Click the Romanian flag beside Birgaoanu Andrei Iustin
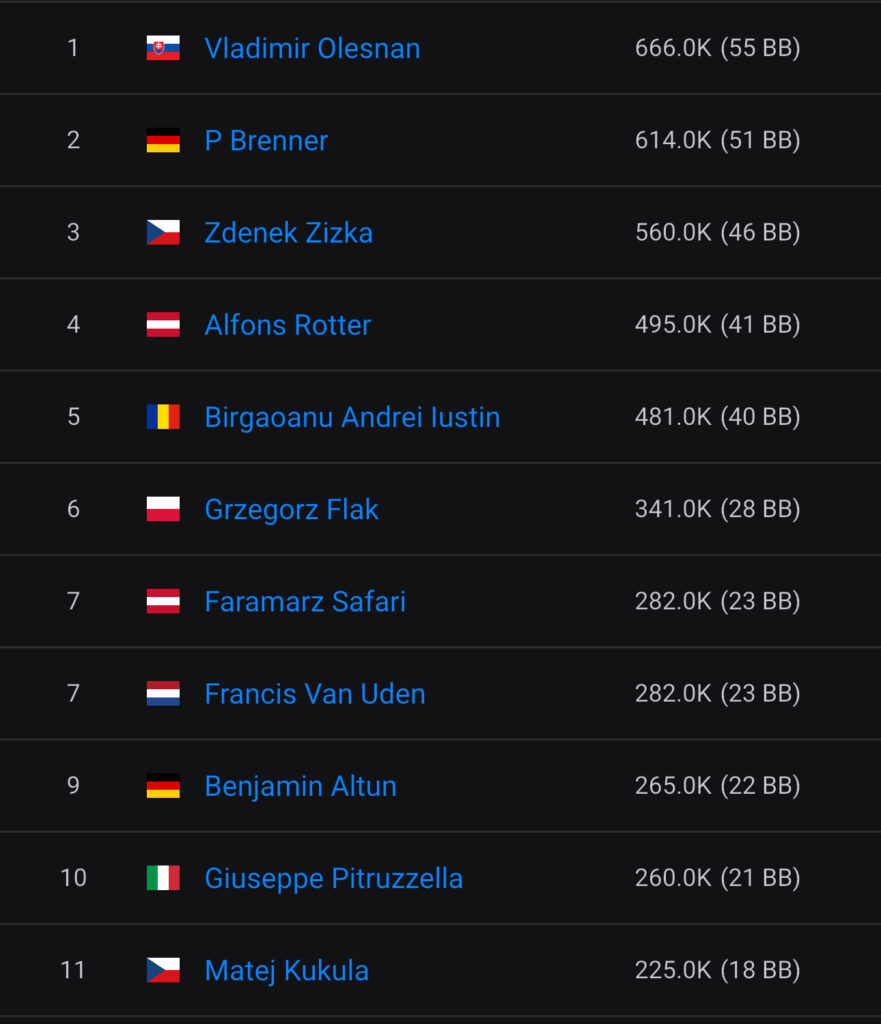The image size is (881, 1024). click(x=163, y=417)
